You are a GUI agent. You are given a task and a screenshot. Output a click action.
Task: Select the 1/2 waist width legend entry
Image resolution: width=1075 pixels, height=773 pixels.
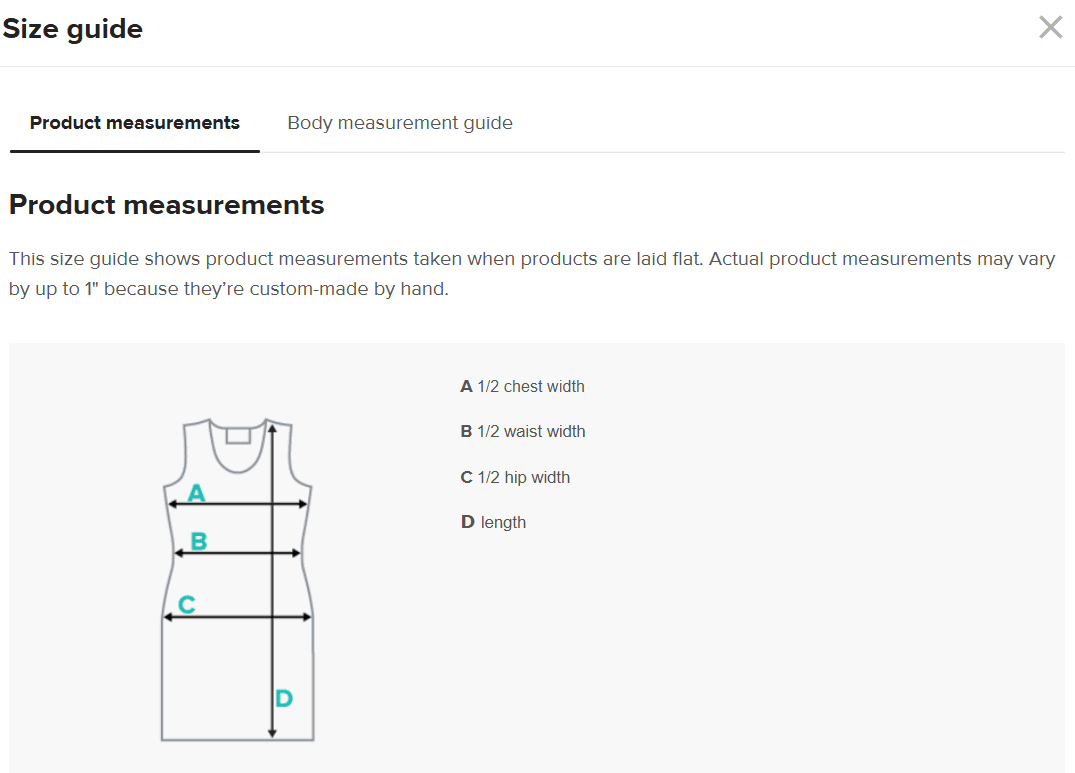point(523,431)
